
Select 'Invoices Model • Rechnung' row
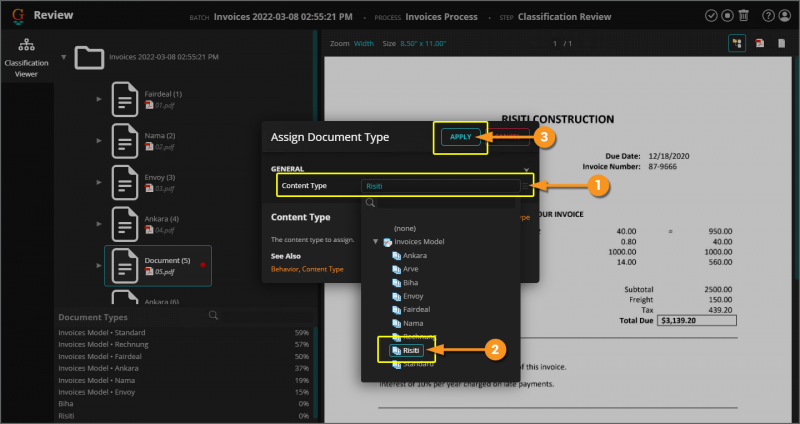coord(184,344)
